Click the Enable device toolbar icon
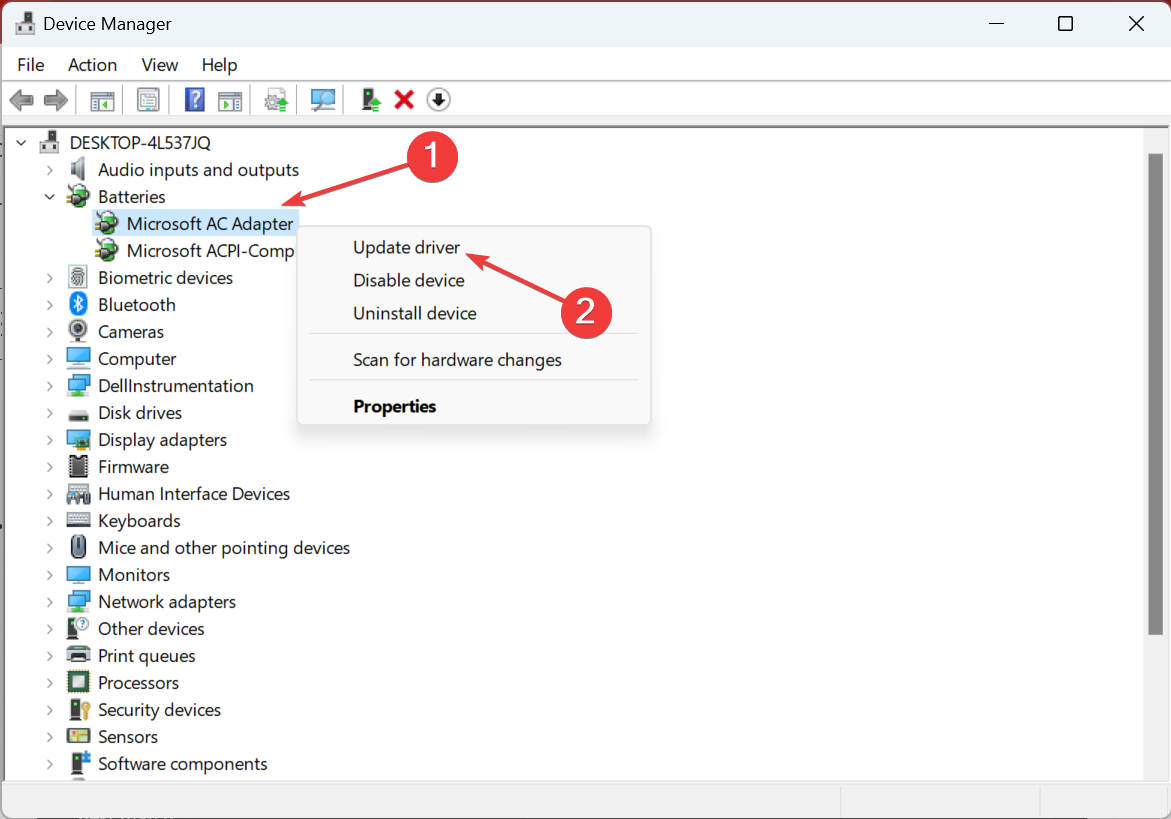 click(370, 99)
